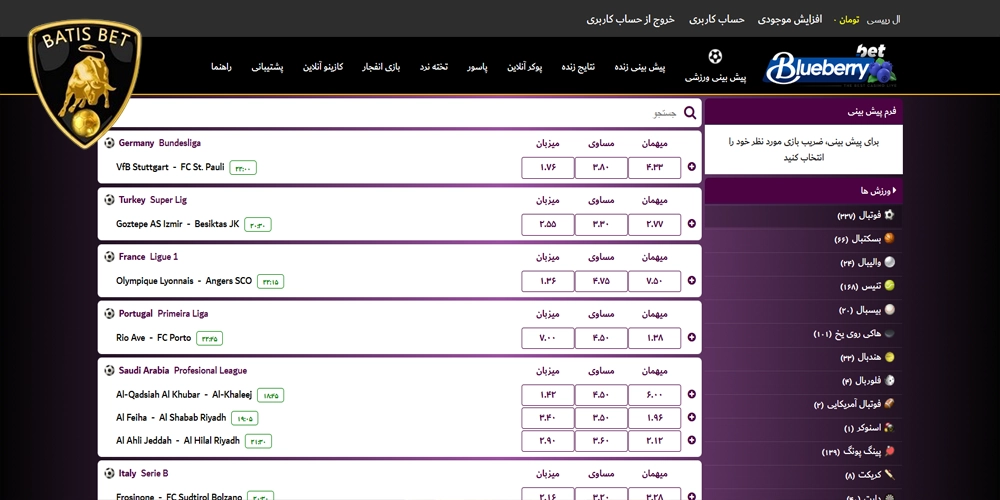Expand more bets for Al Feiha match
The height and width of the screenshot is (500, 1000).
[692, 418]
